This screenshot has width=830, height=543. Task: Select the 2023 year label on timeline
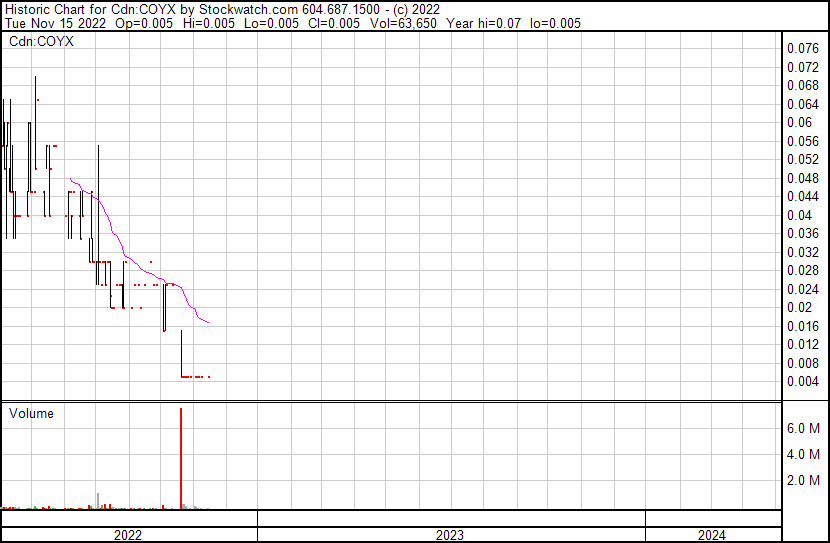pos(451,535)
